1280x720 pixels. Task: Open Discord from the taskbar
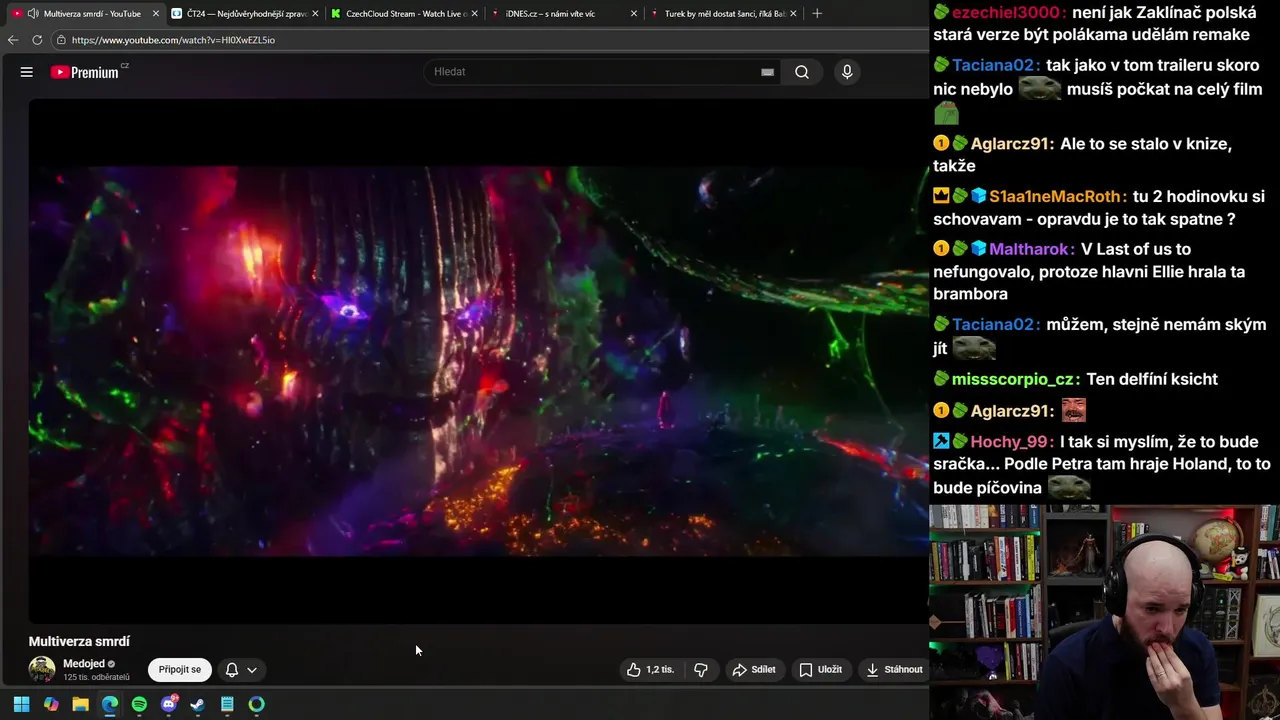click(x=169, y=704)
